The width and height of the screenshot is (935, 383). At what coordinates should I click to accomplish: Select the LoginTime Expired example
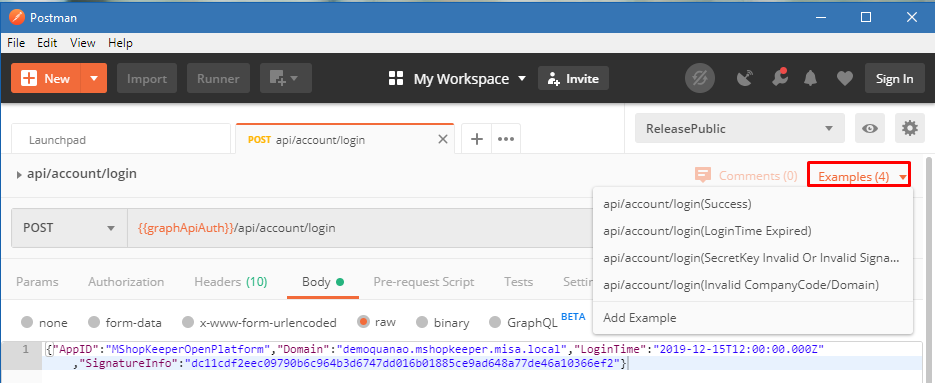[x=753, y=231]
